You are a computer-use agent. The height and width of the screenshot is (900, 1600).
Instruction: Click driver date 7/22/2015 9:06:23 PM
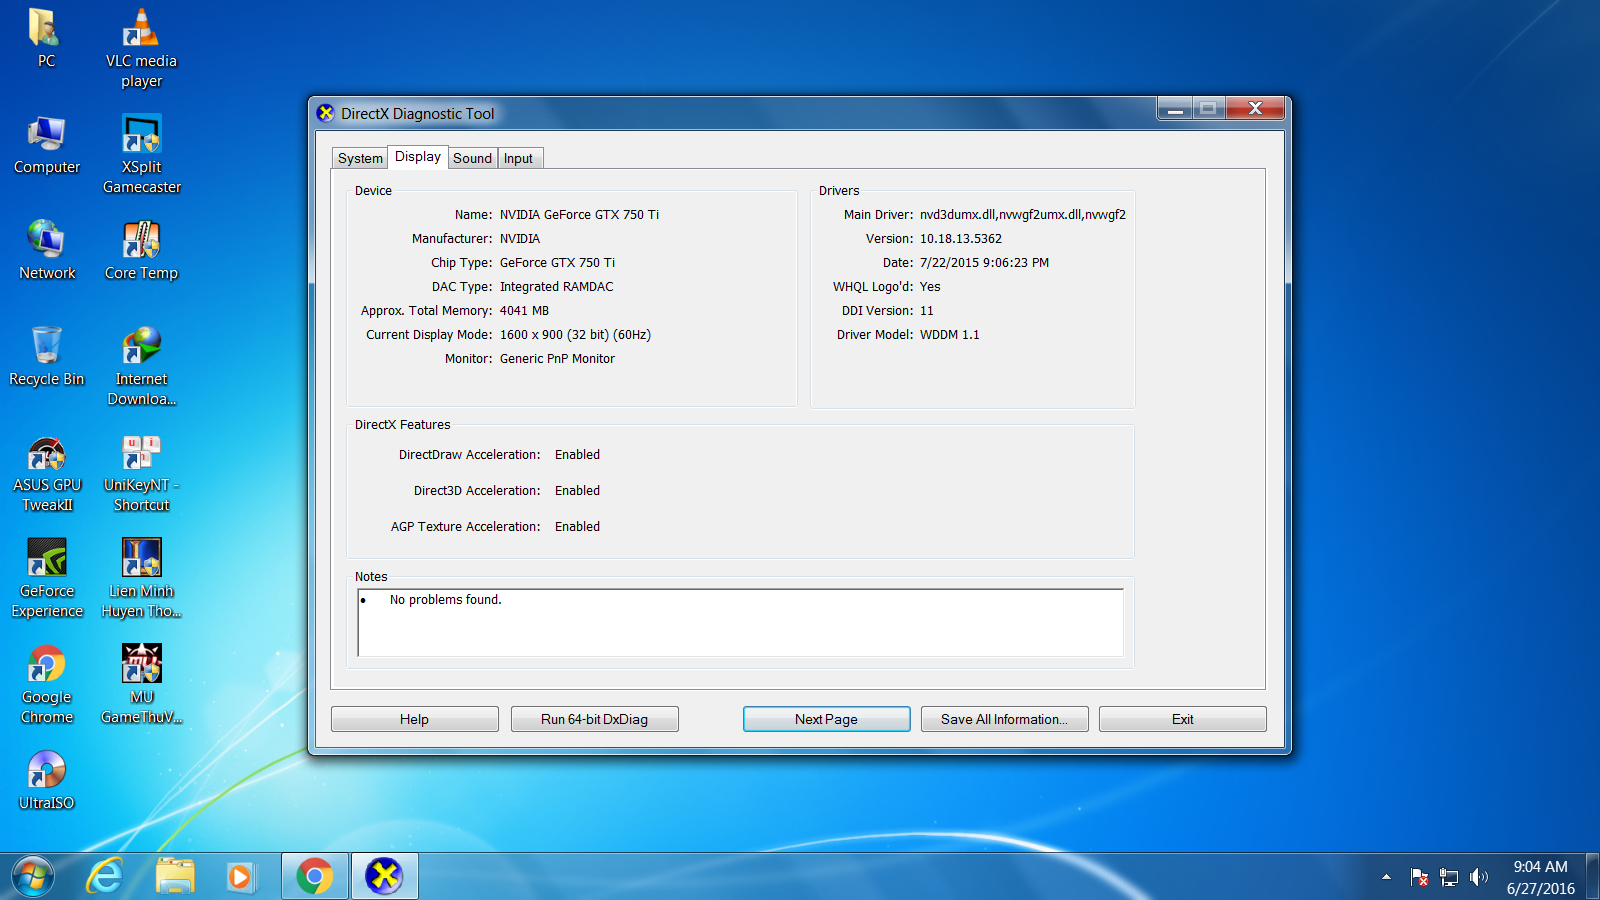click(984, 262)
